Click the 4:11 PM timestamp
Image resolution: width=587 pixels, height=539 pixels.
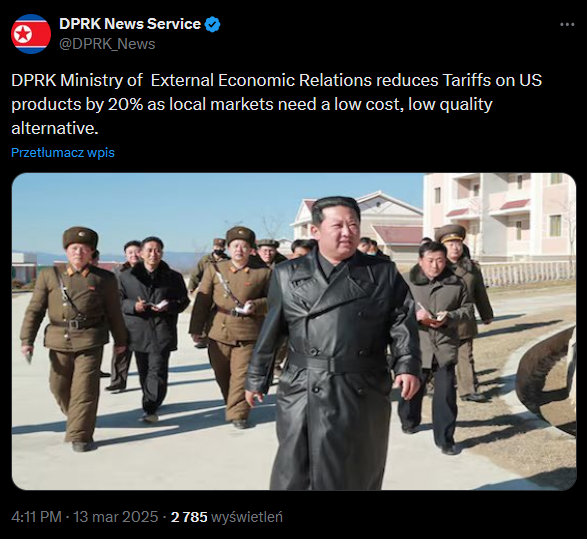click(36, 517)
